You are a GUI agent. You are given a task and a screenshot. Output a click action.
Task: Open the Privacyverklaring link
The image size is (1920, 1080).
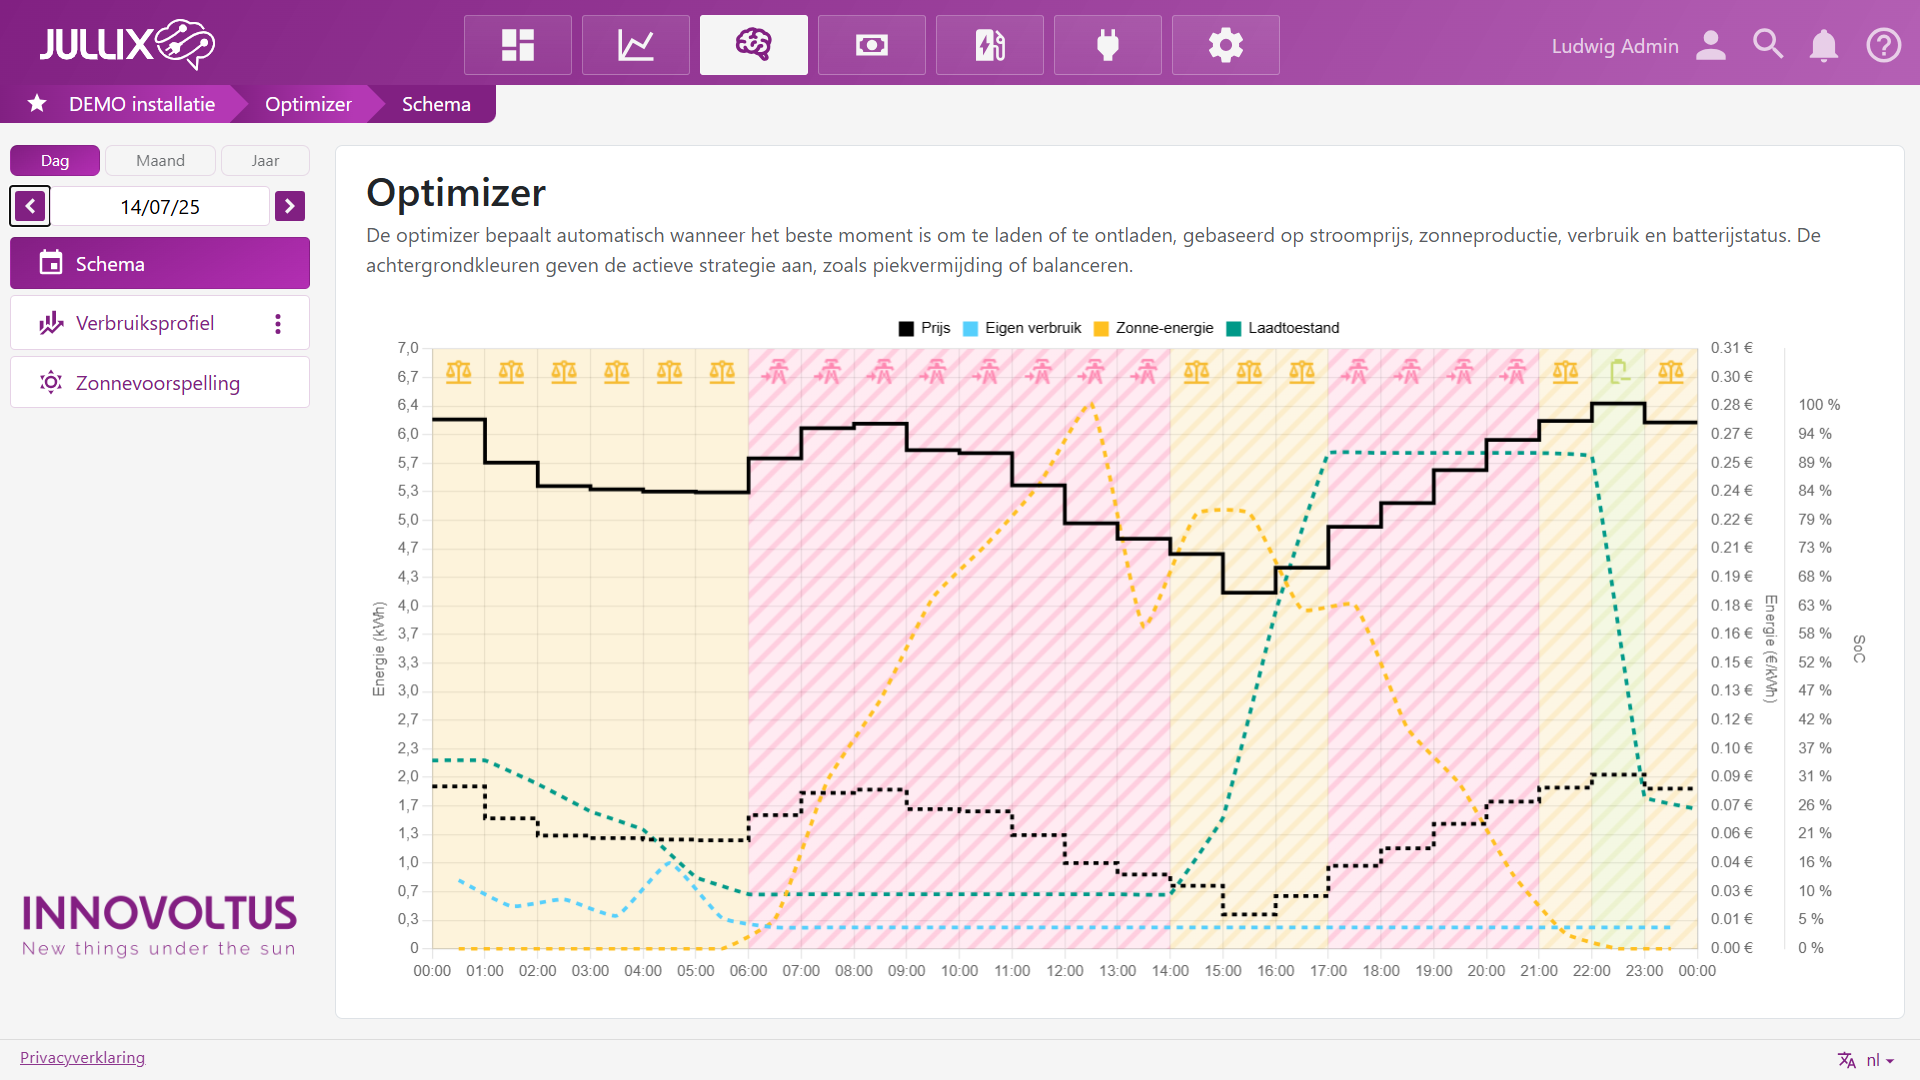82,1058
